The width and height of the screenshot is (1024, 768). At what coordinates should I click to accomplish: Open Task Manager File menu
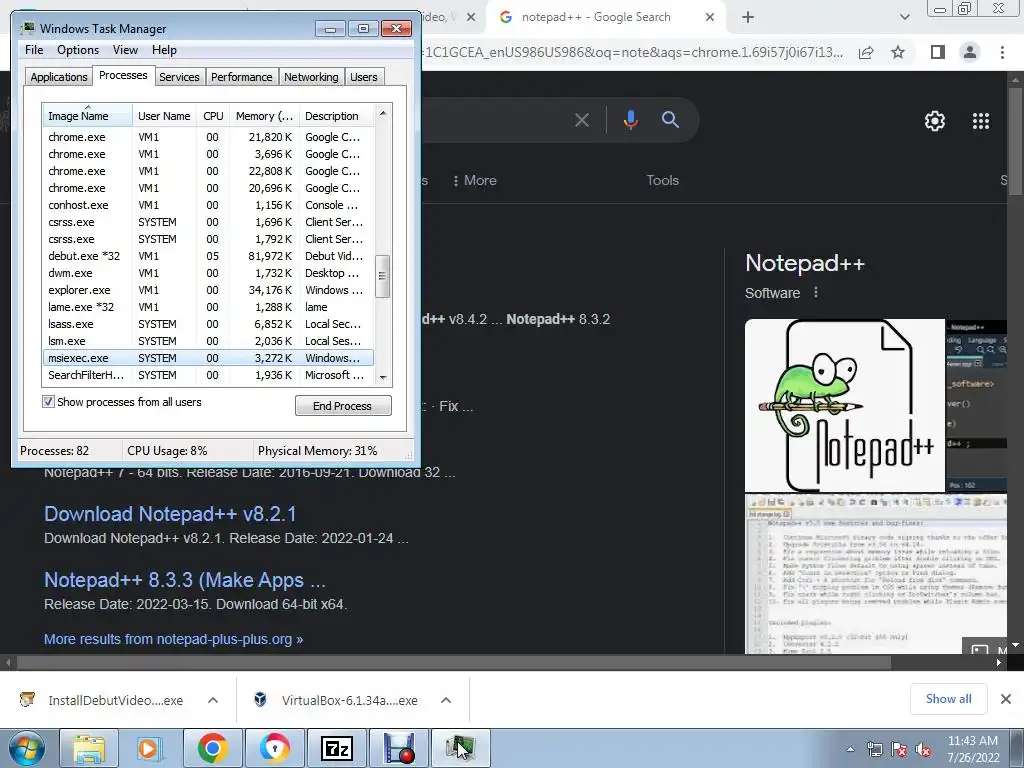click(34, 50)
